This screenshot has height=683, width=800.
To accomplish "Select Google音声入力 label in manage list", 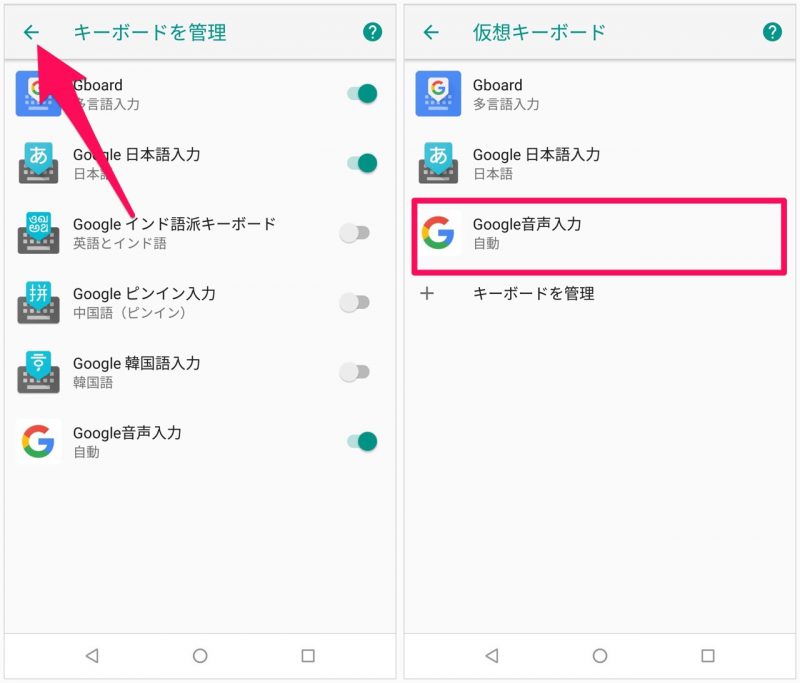I will tap(127, 433).
